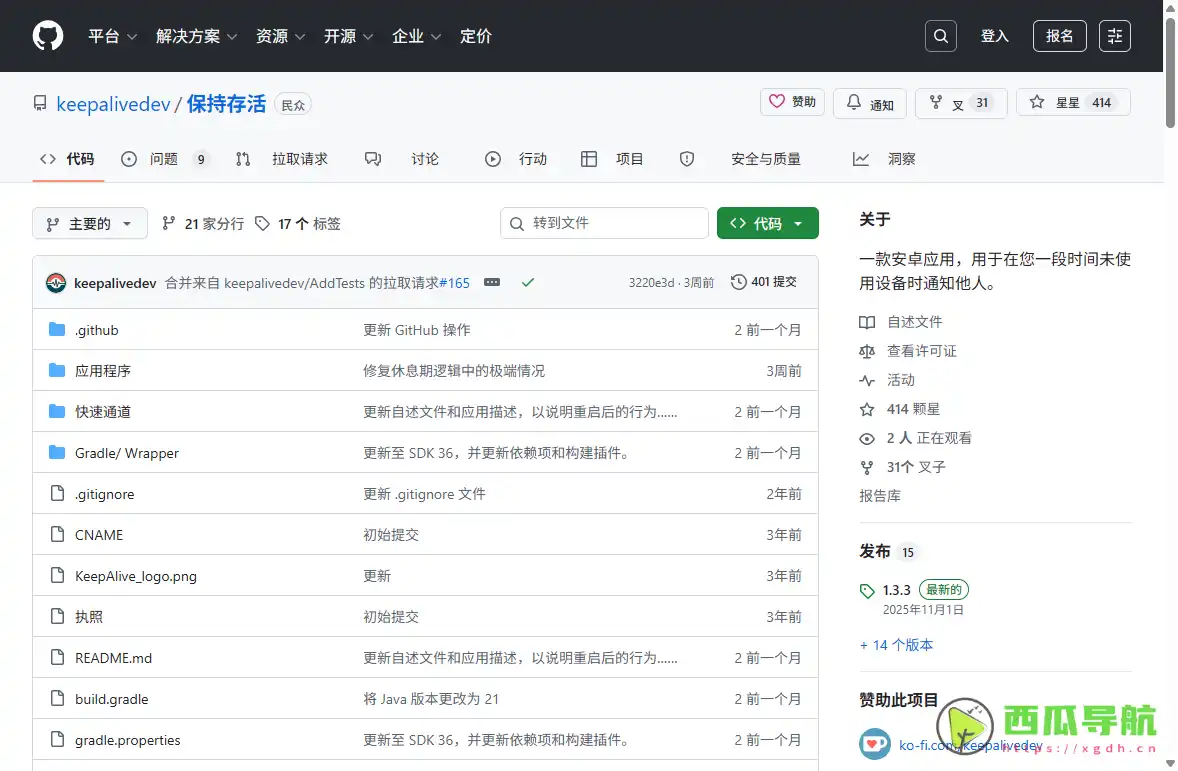Screen dimensions: 1178x771
Task: Click the bell icon for 通知
Action: point(853,102)
